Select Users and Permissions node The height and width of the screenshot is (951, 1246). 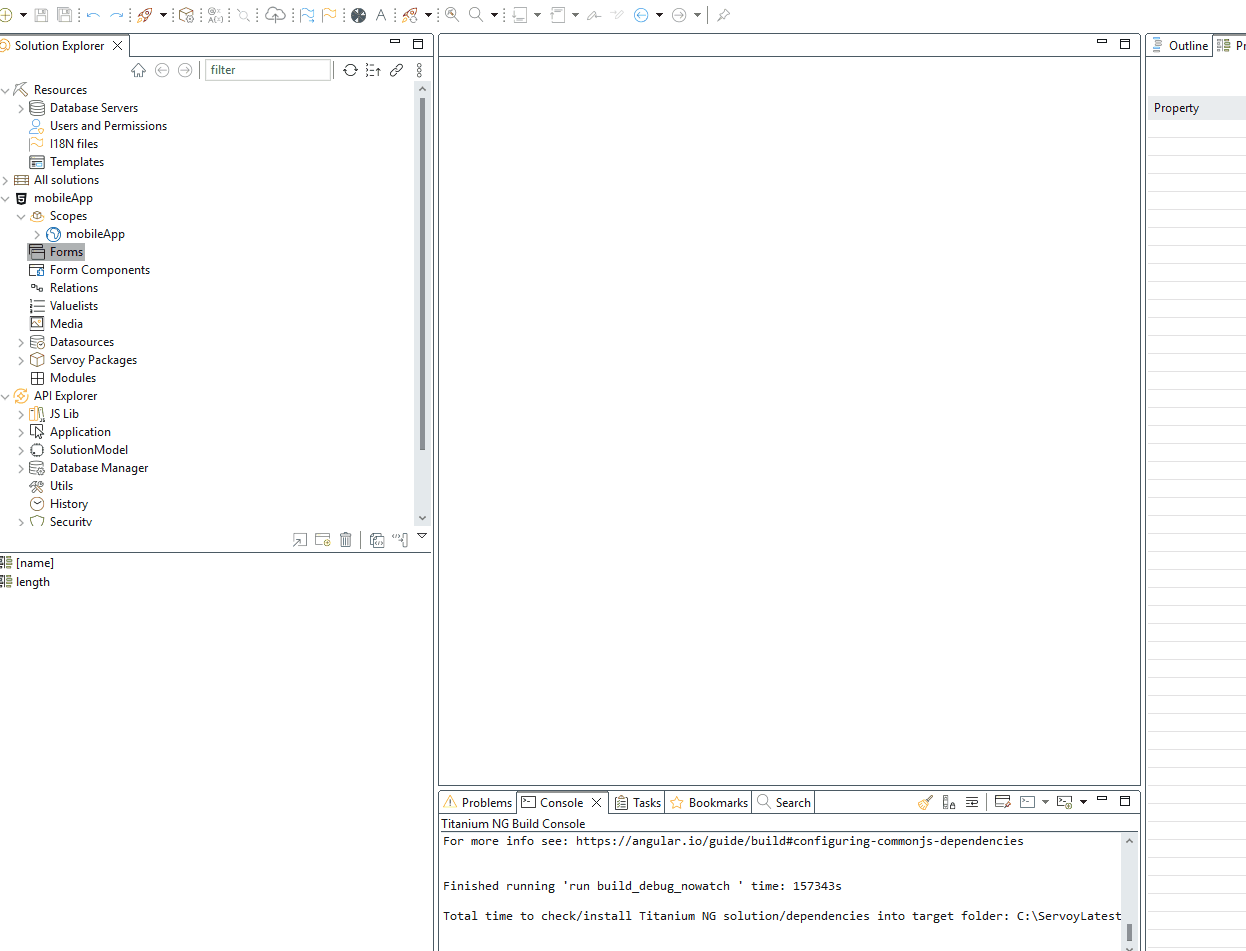108,126
